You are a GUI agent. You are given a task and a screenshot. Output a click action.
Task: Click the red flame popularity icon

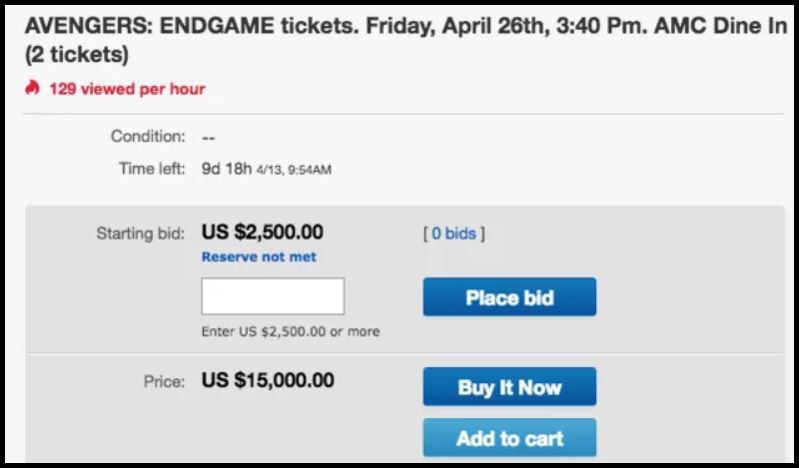[32, 88]
